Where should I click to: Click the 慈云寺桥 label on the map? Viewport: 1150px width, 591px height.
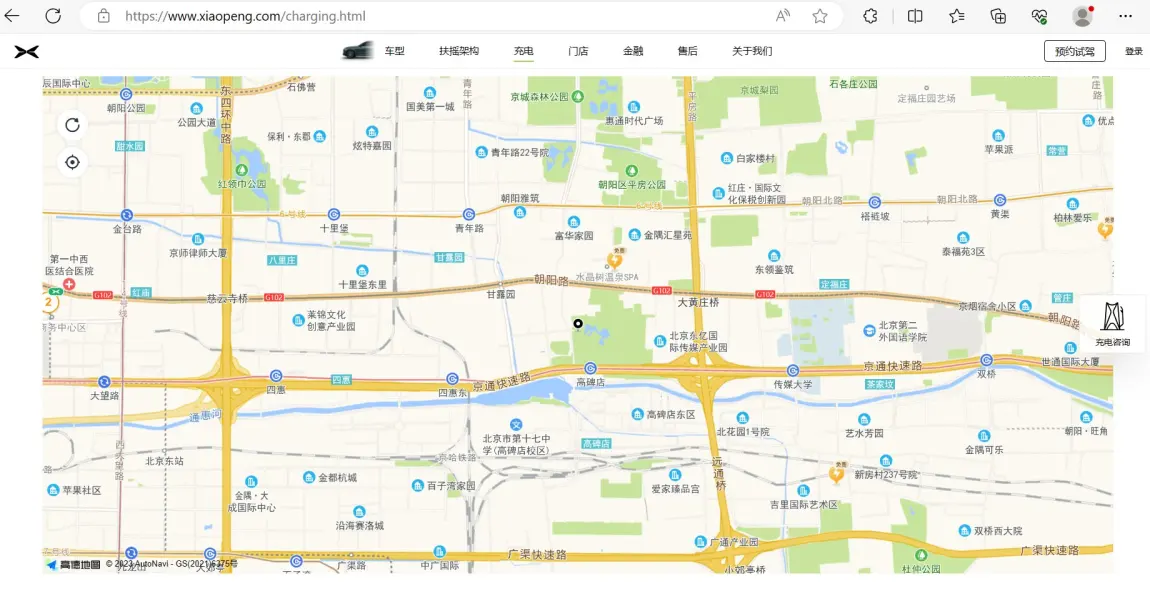227,298
